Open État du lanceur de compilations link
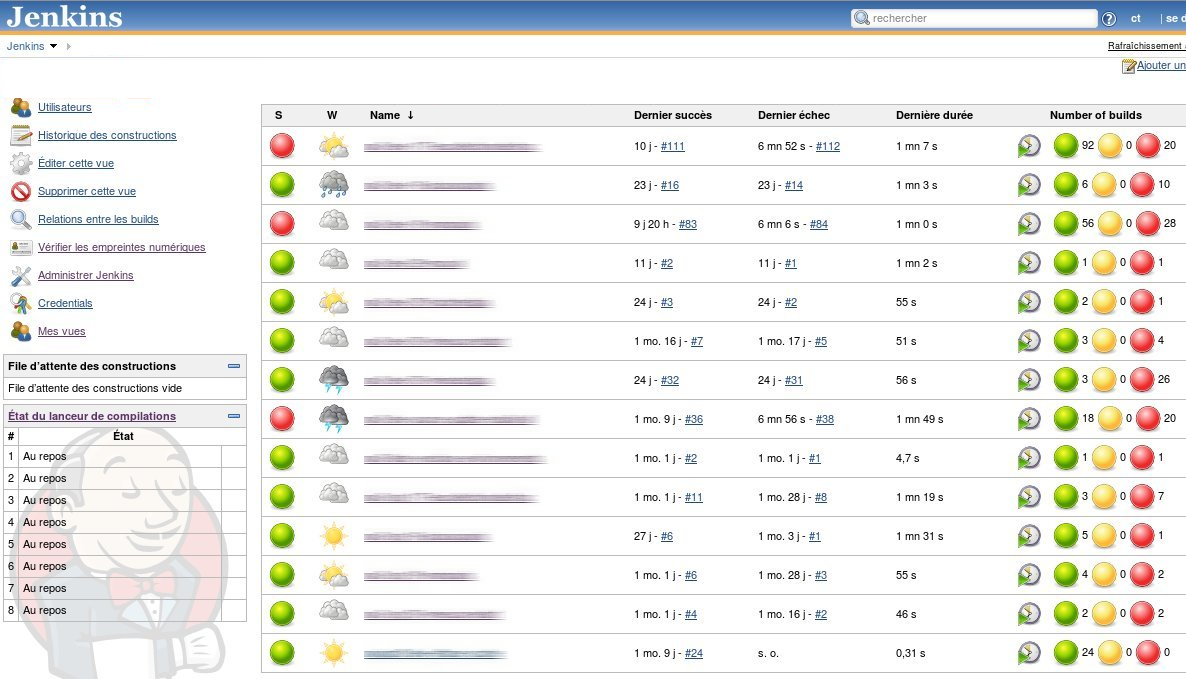Image resolution: width=1186 pixels, height=679 pixels. coord(92,416)
